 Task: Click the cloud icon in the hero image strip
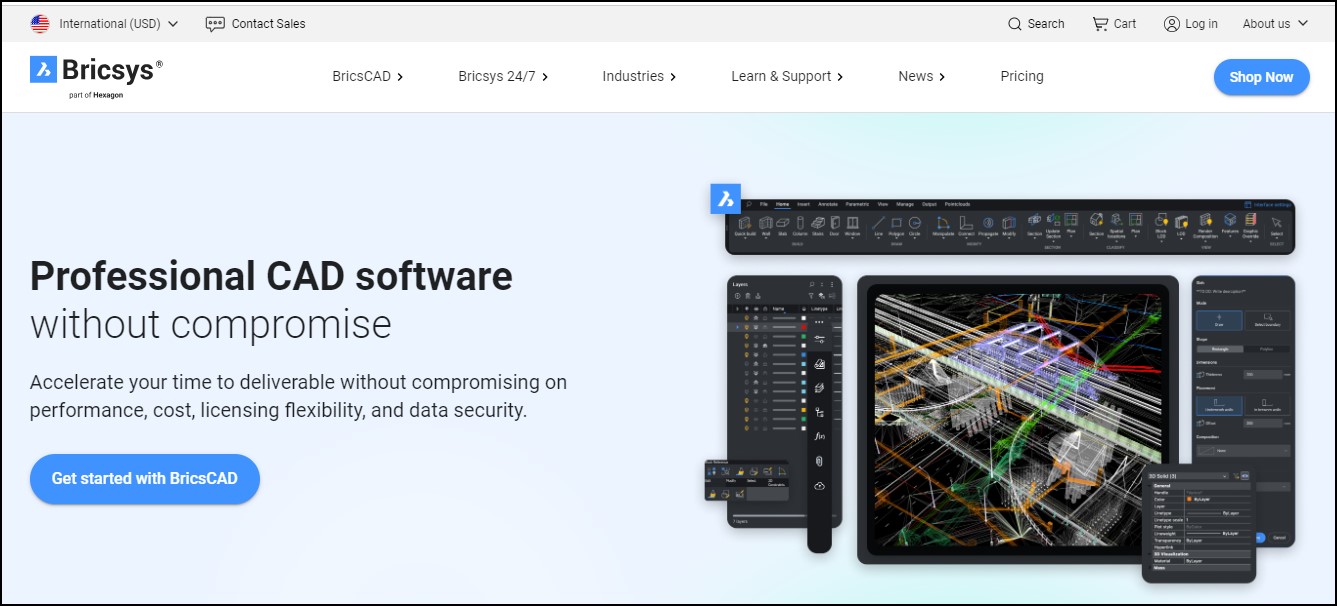pyautogui.click(x=819, y=486)
